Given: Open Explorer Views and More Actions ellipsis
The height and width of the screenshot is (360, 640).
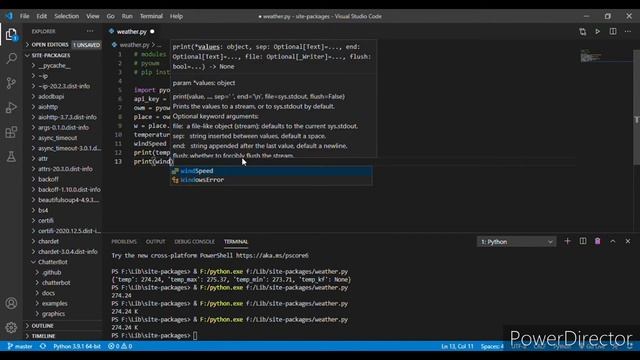Looking at the screenshot, I should point(90,31).
